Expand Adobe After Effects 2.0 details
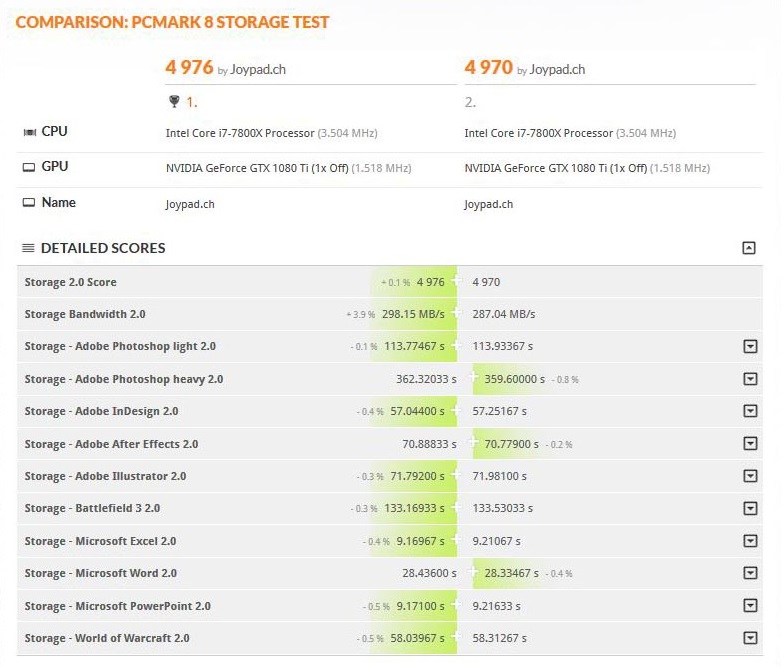The image size is (784, 669). click(x=750, y=444)
